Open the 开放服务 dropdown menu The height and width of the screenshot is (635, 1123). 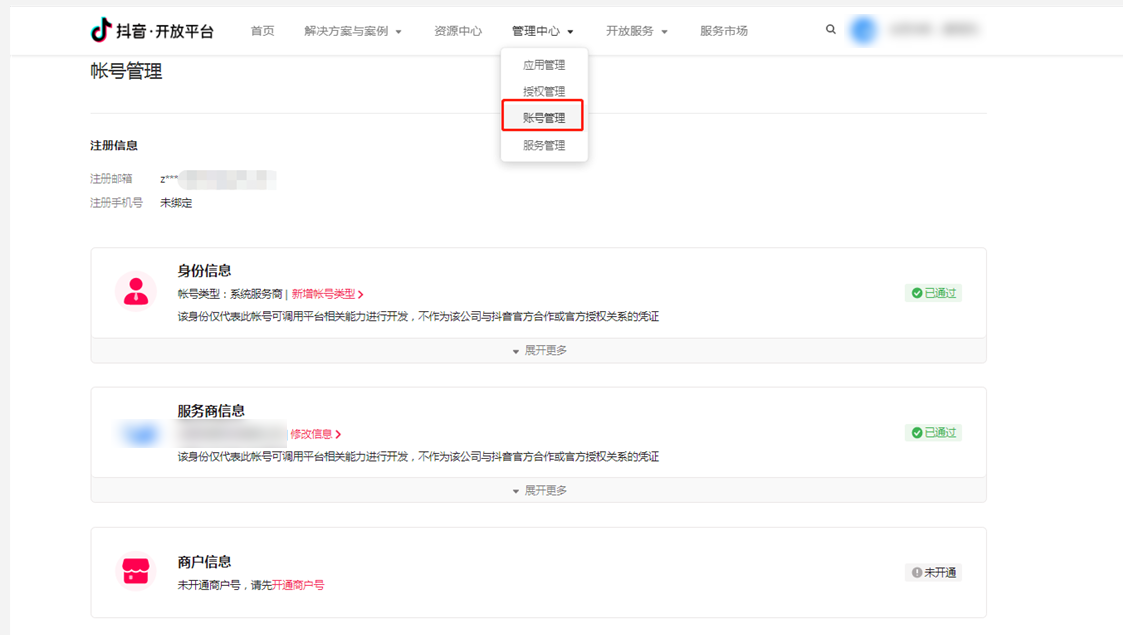pos(637,31)
